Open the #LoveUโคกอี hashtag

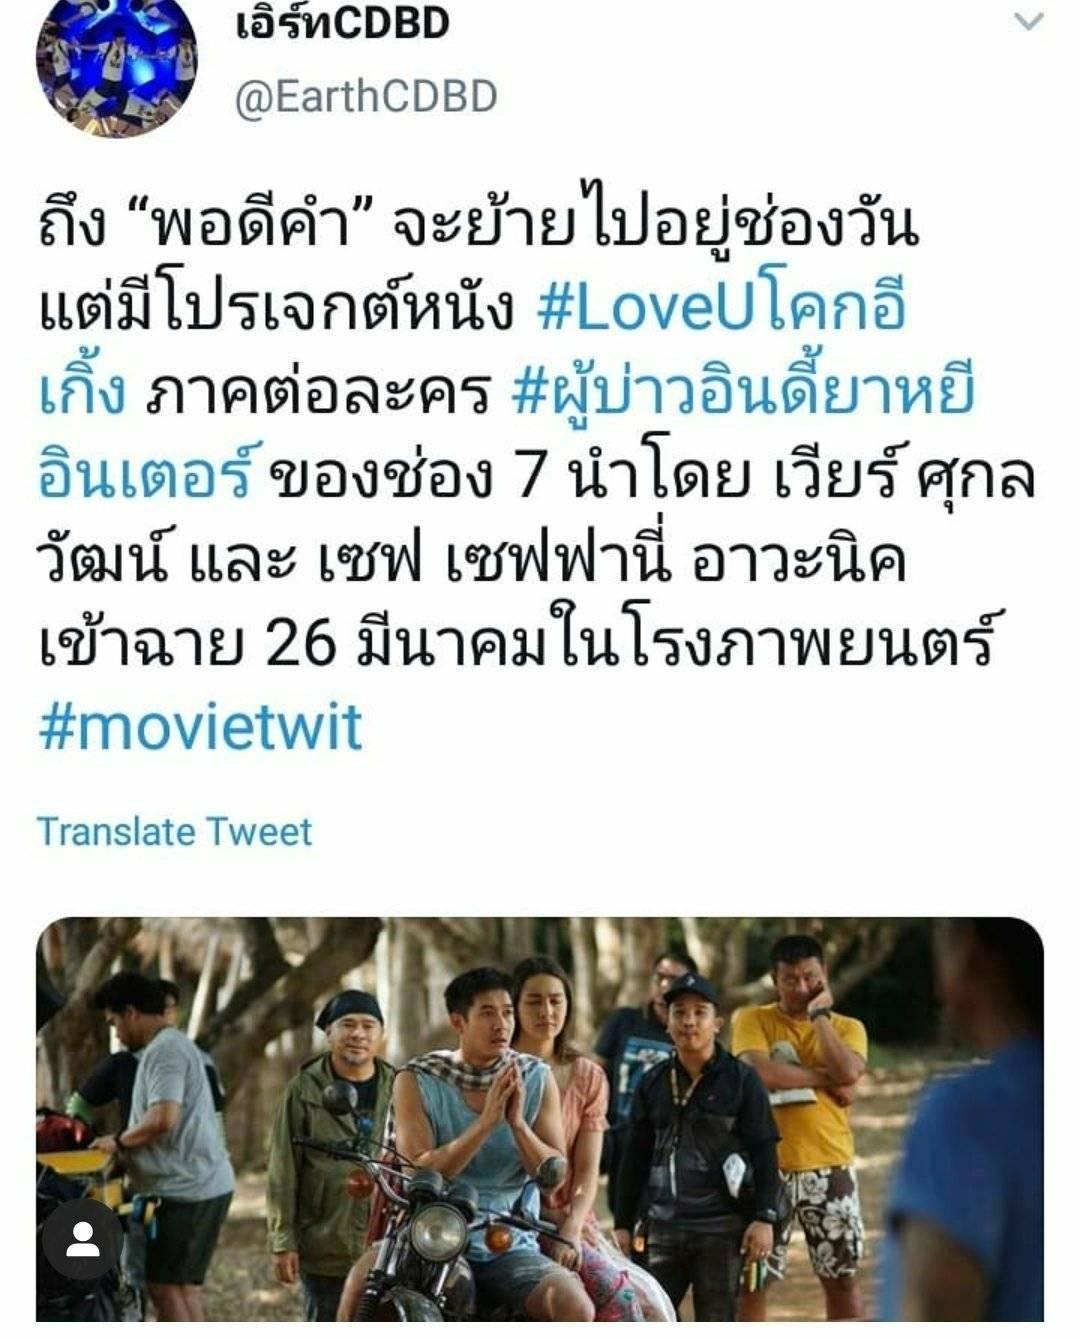[x=721, y=307]
